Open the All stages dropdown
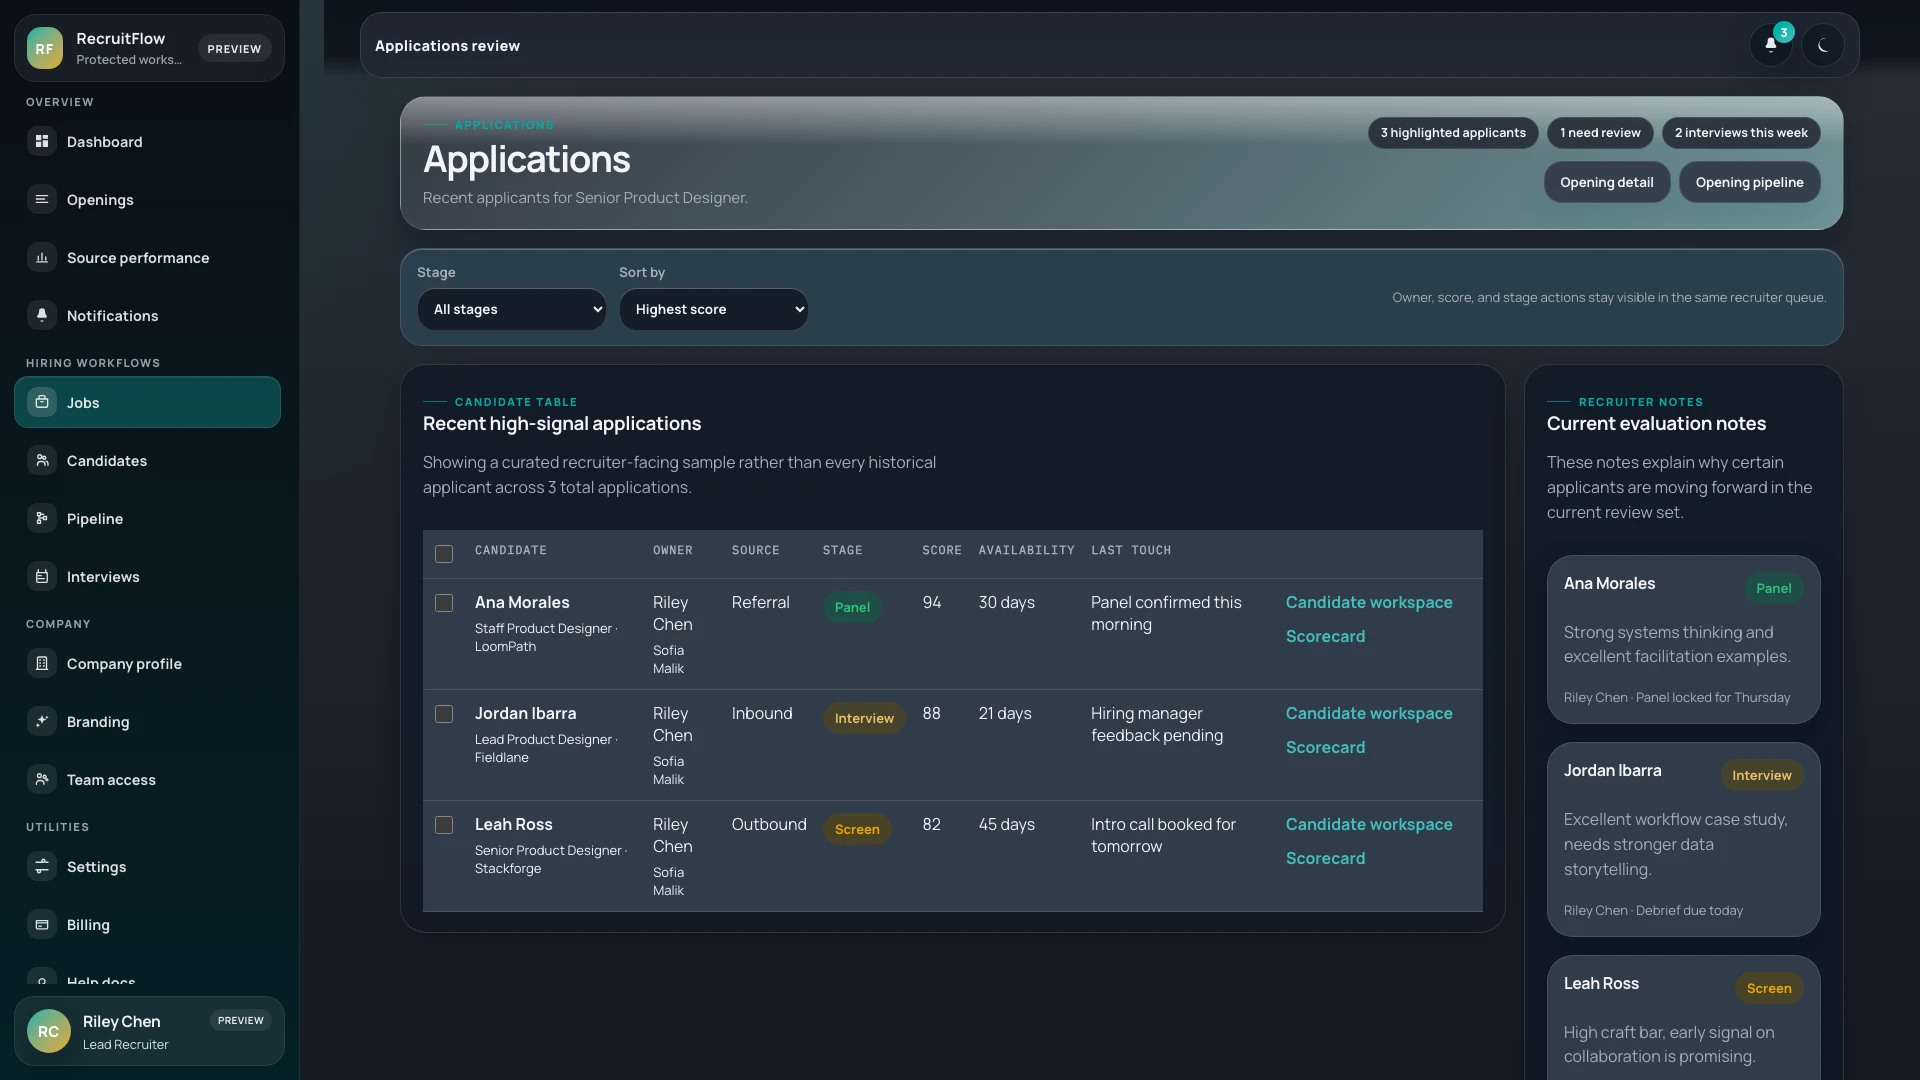Image resolution: width=1920 pixels, height=1080 pixels. click(512, 309)
